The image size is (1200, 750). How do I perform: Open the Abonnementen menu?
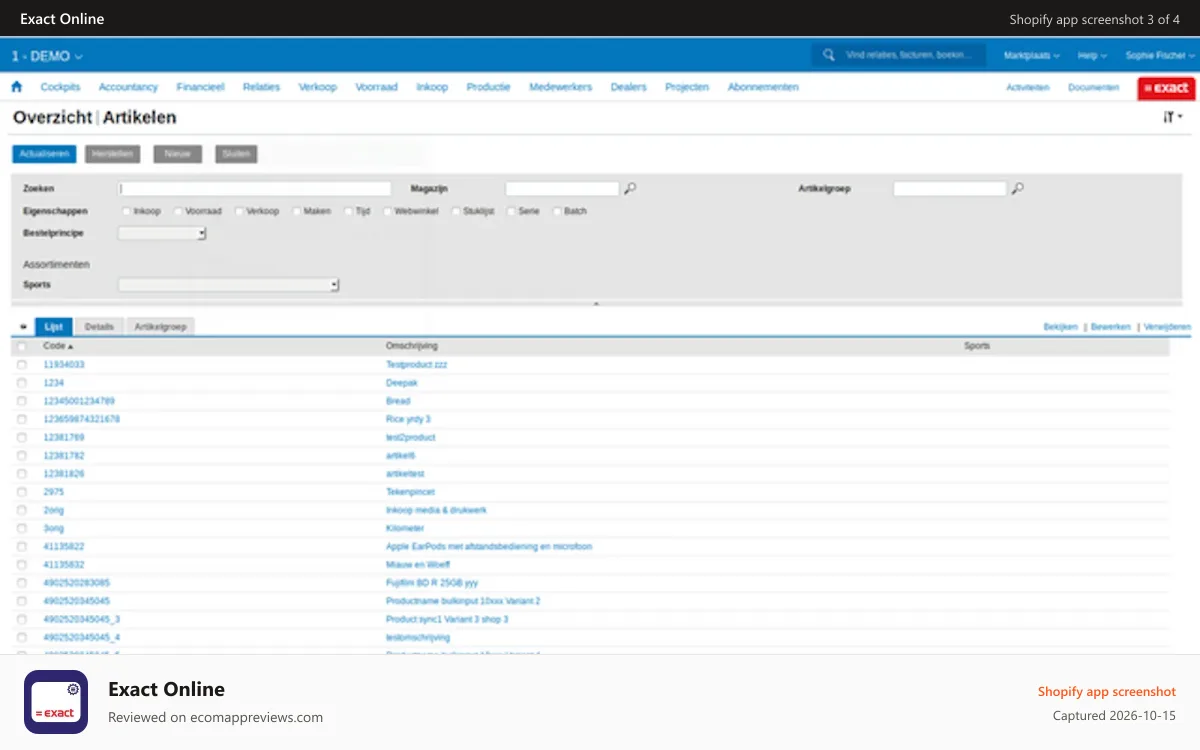click(x=763, y=87)
